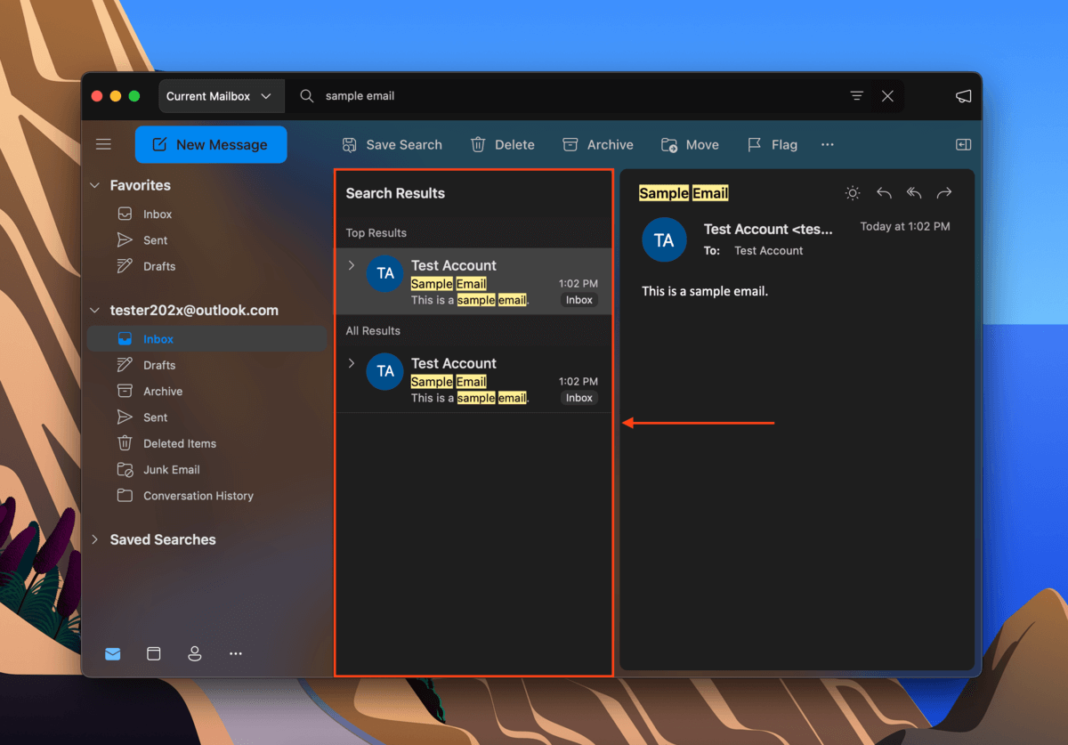Click the New Message button

[211, 145]
